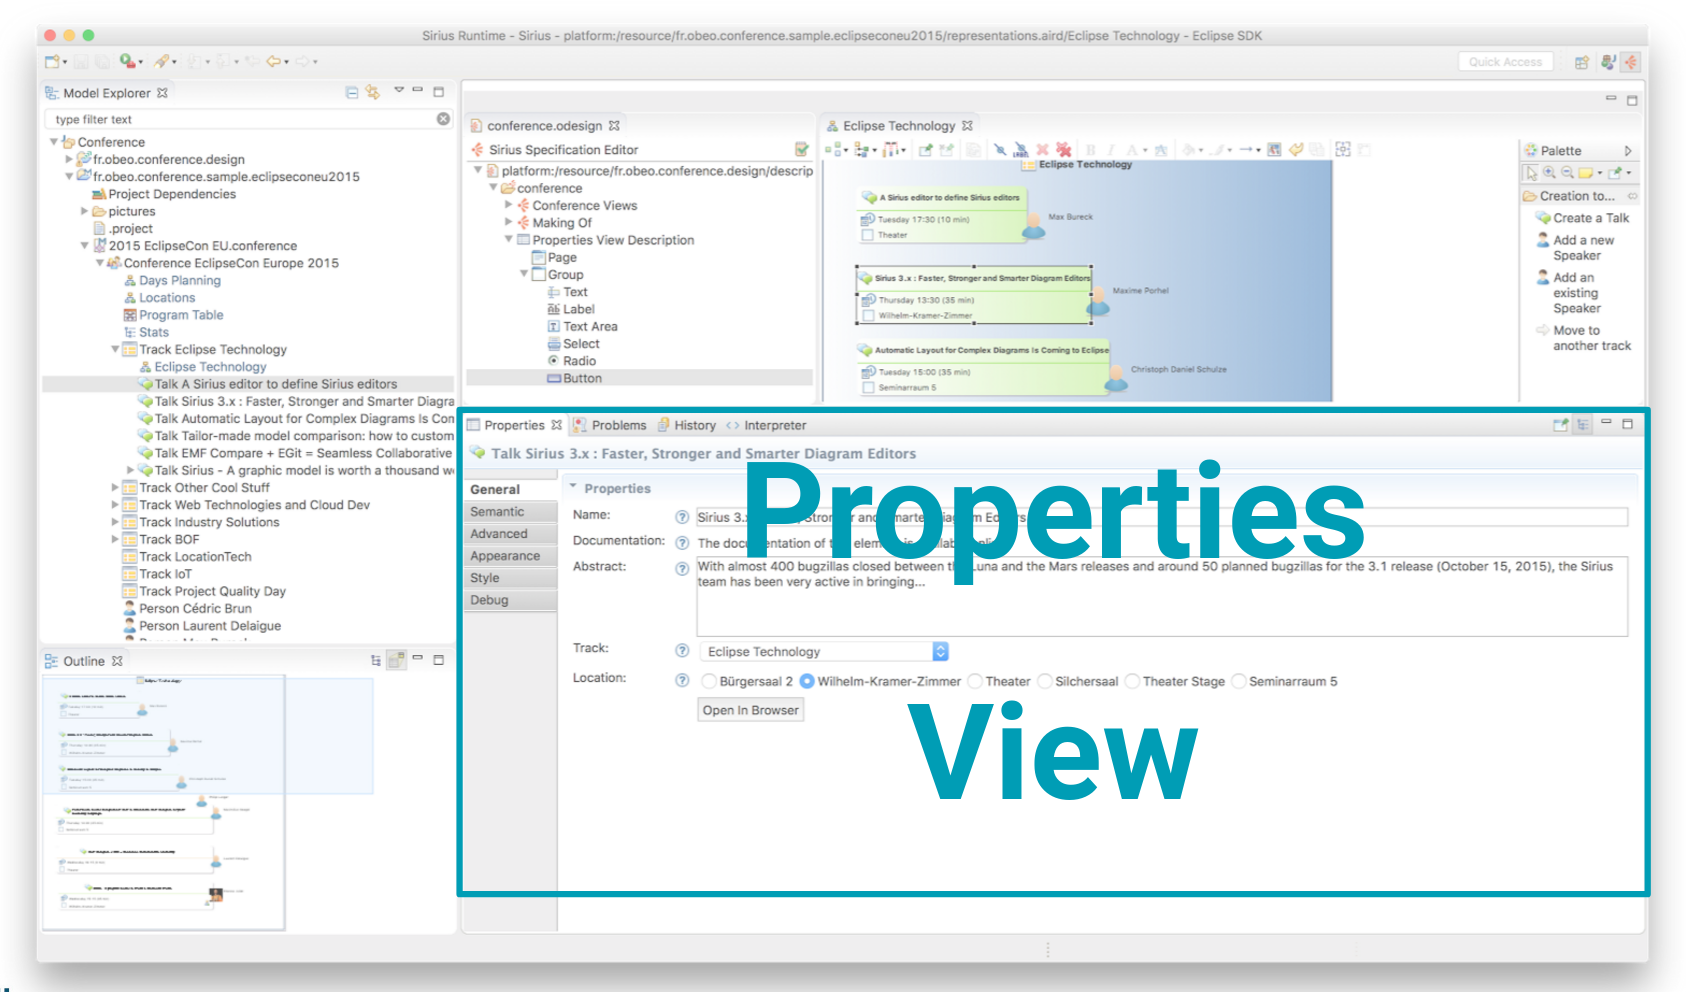Switch to the Interpreter tab
The height and width of the screenshot is (992, 1686).
766,425
